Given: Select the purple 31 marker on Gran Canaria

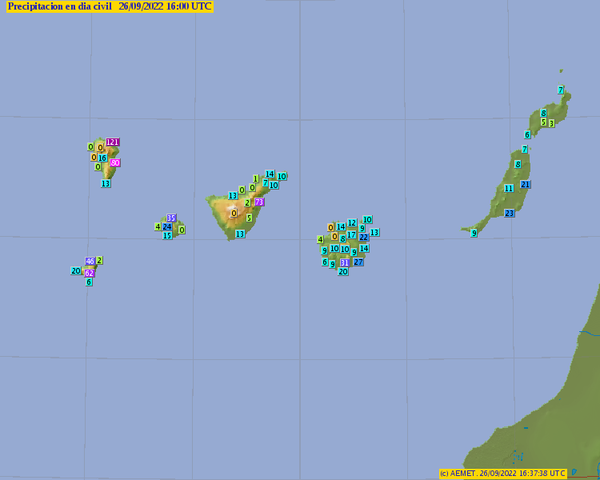Looking at the screenshot, I should pyautogui.click(x=344, y=263).
